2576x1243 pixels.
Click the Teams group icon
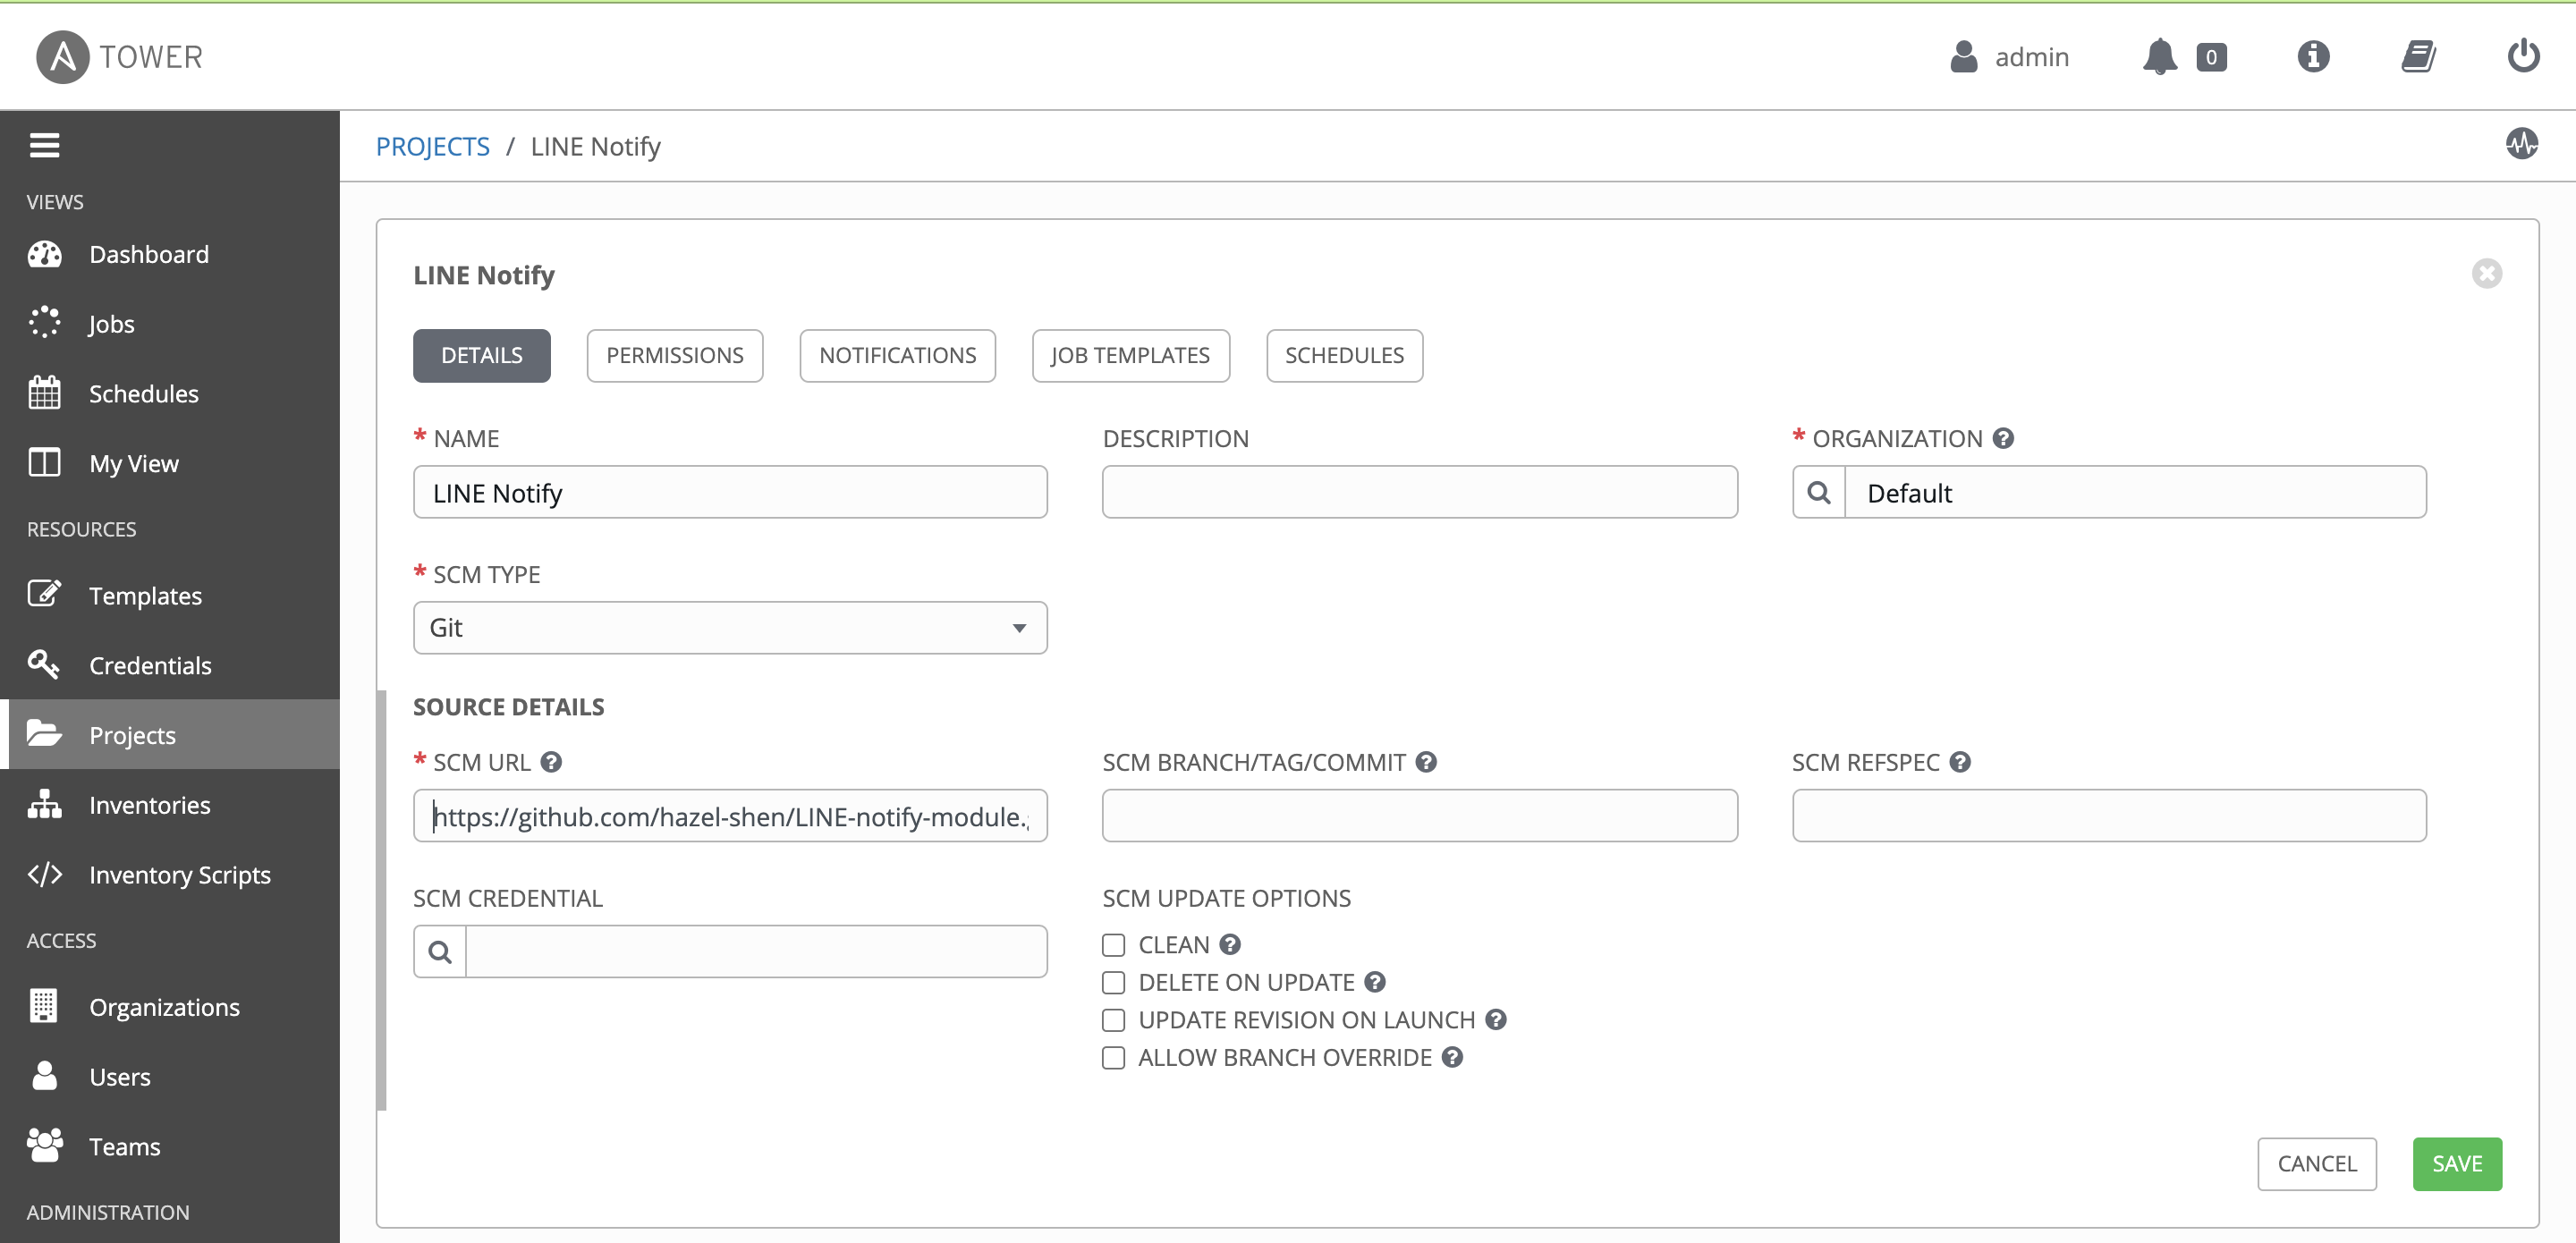pos(44,1146)
